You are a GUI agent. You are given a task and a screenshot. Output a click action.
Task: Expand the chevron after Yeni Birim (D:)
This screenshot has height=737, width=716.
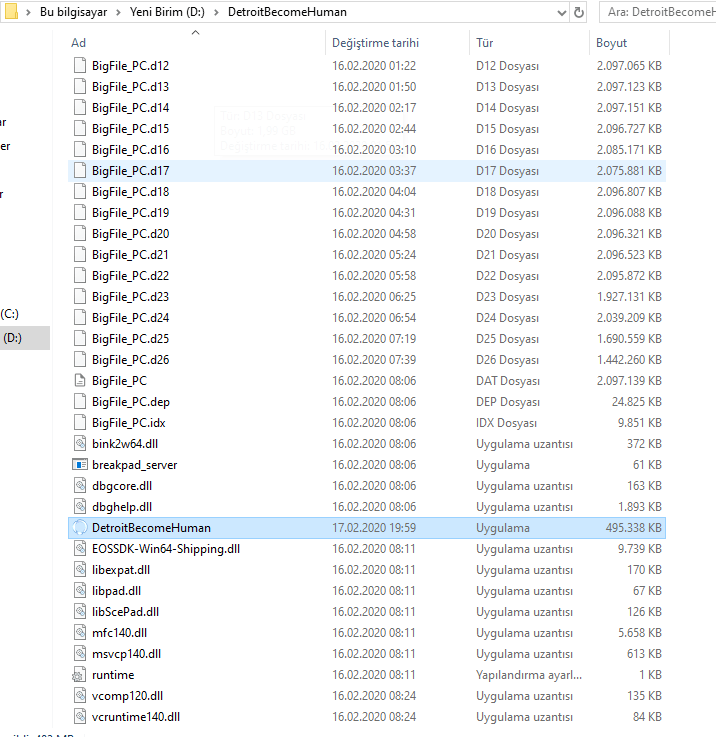(216, 12)
